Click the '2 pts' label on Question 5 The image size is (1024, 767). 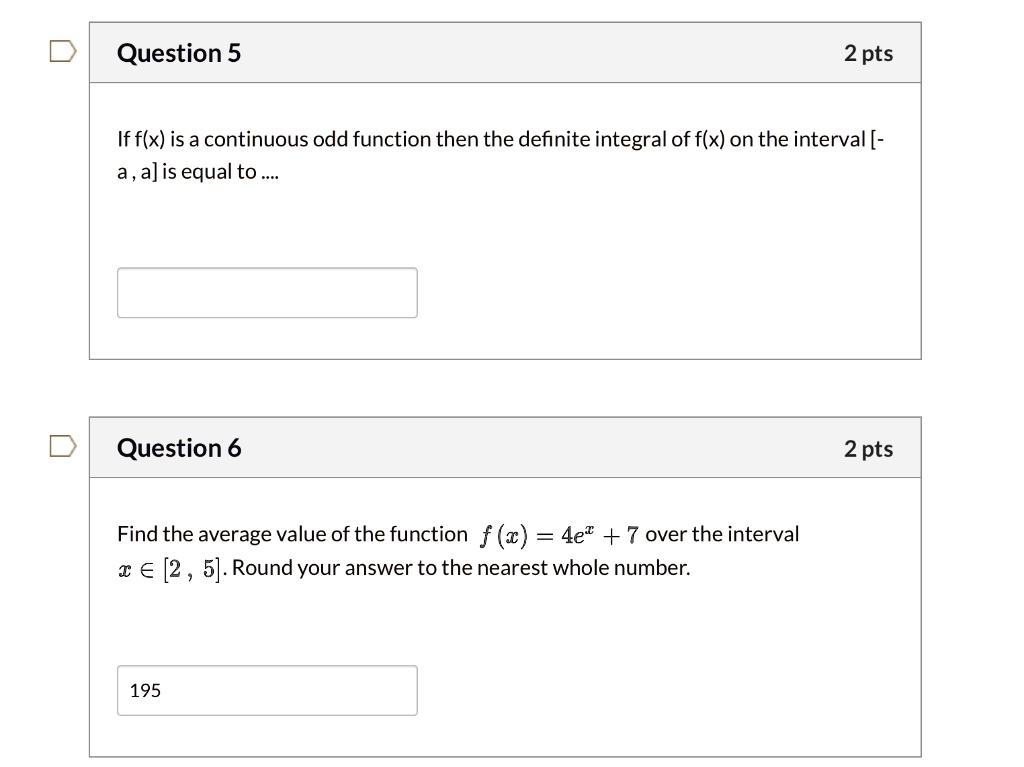(x=868, y=53)
